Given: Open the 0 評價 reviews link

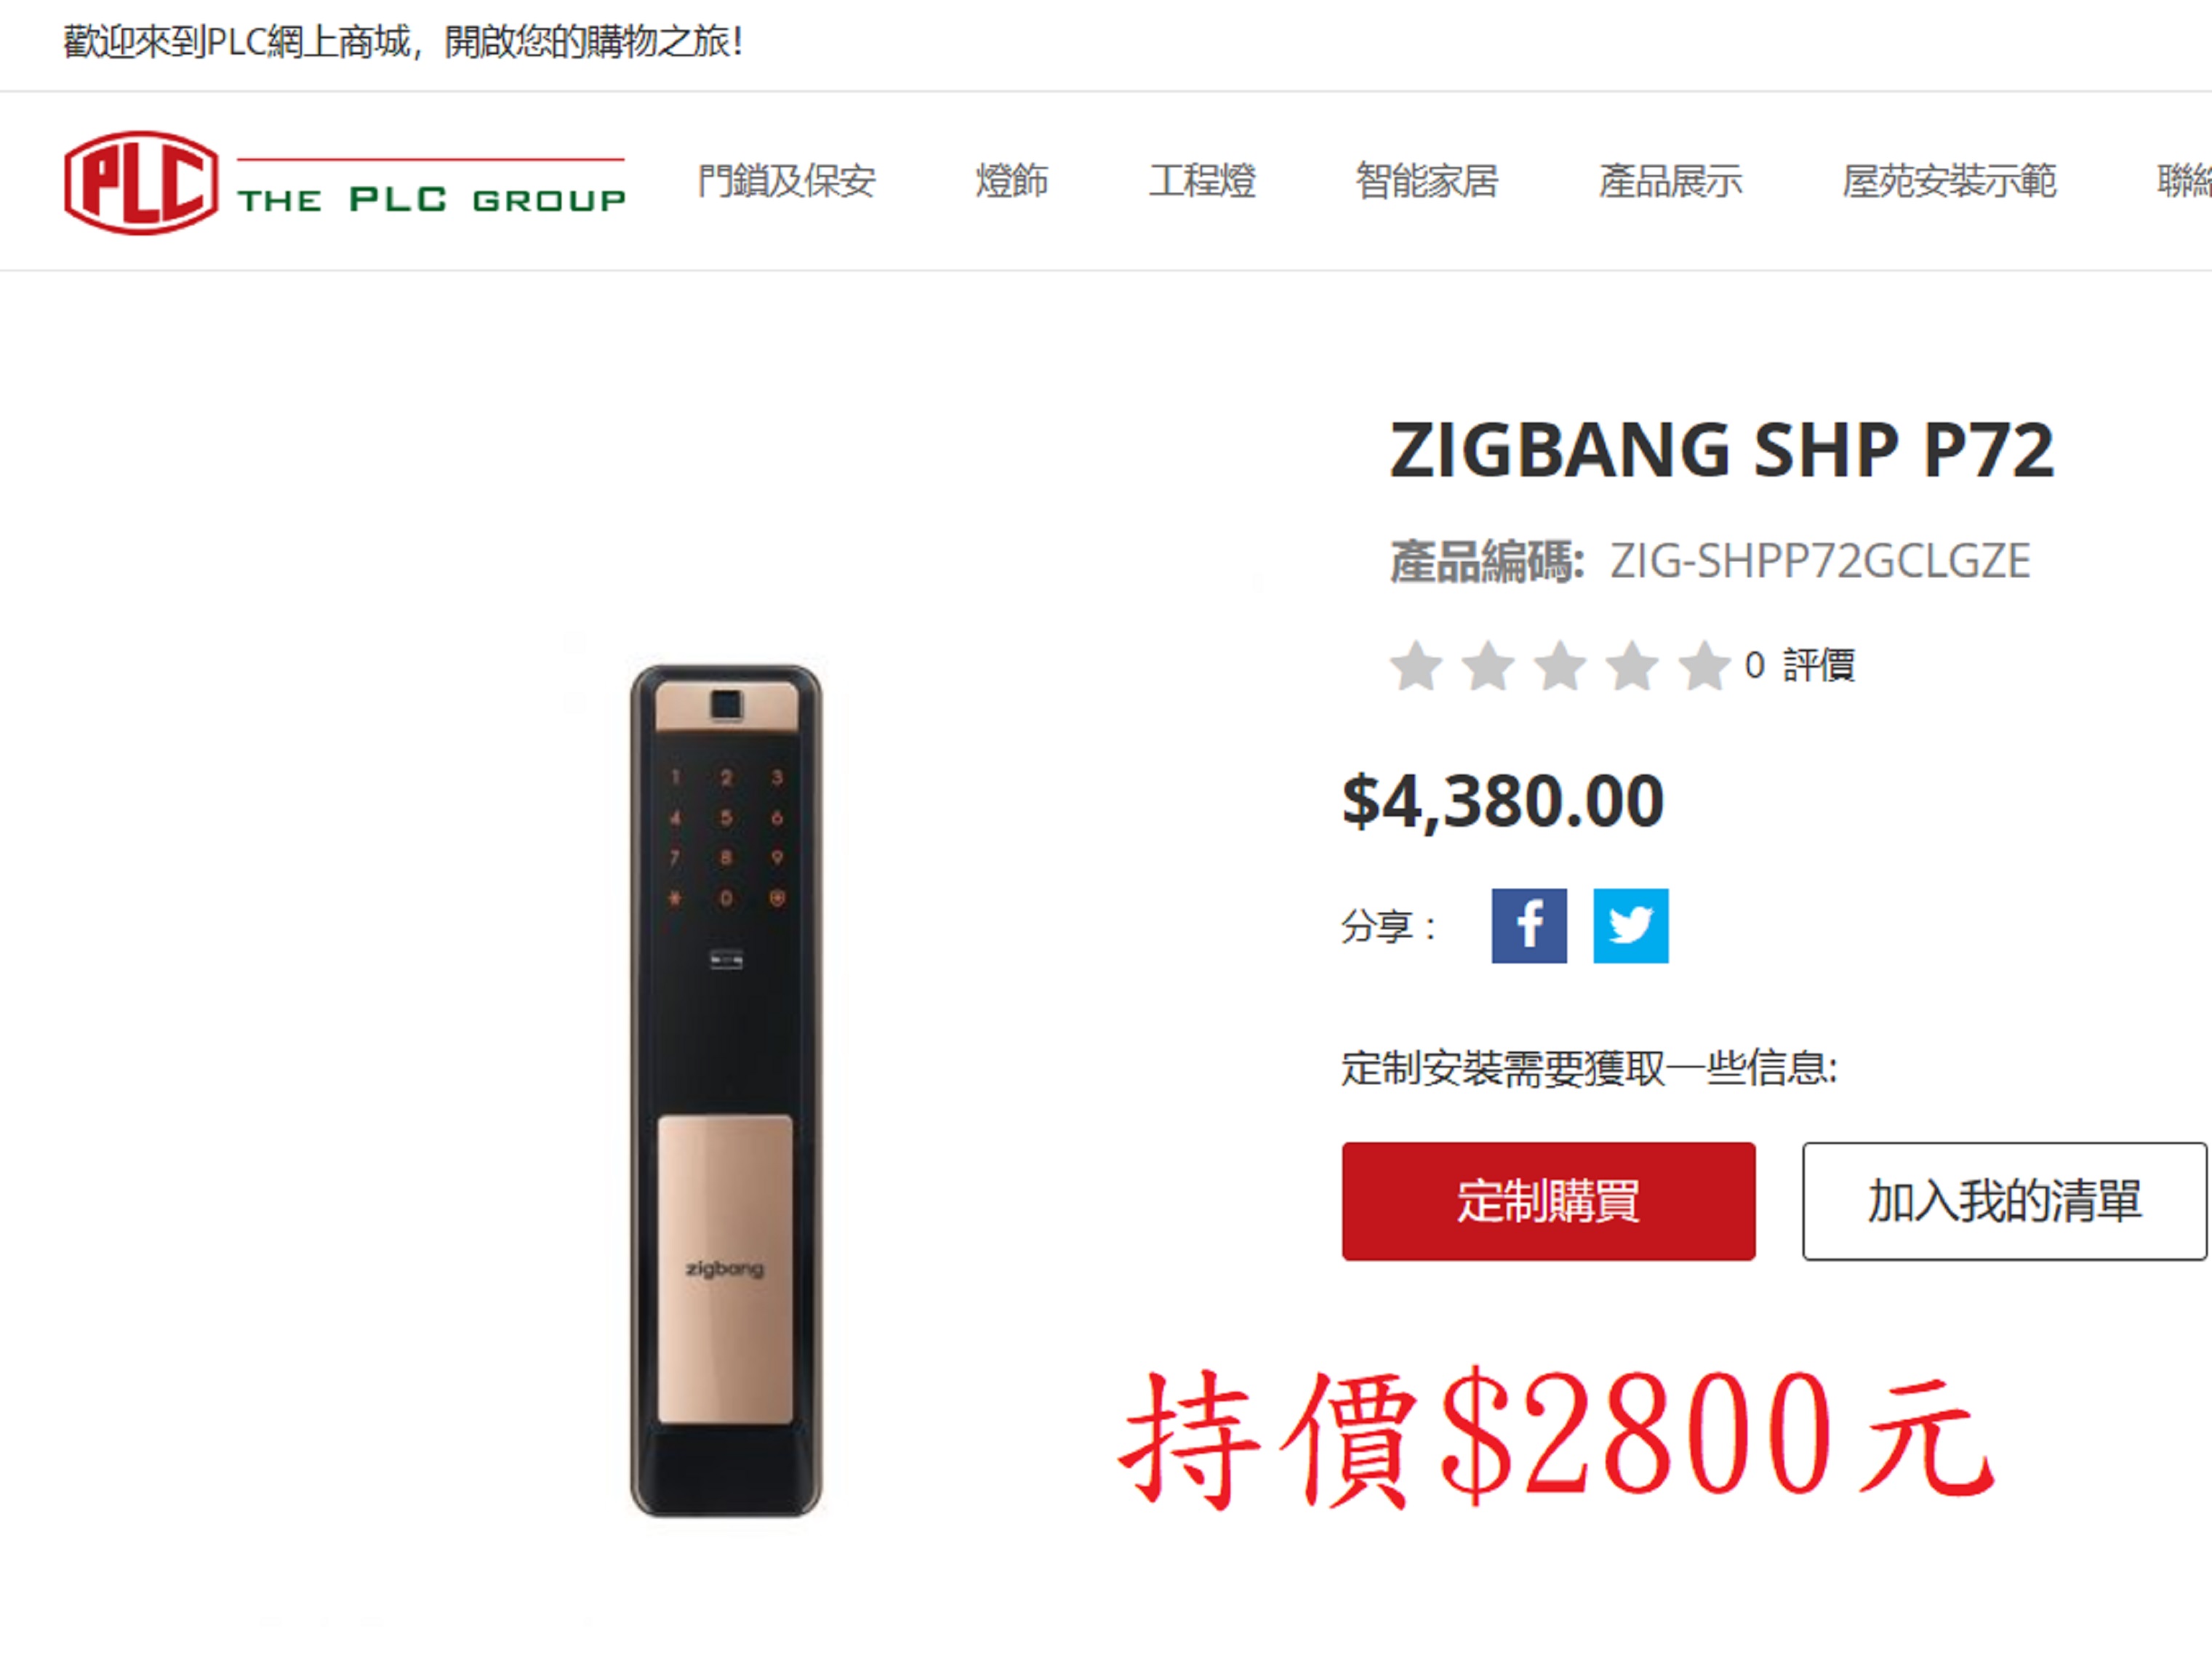Looking at the screenshot, I should click(x=1800, y=666).
